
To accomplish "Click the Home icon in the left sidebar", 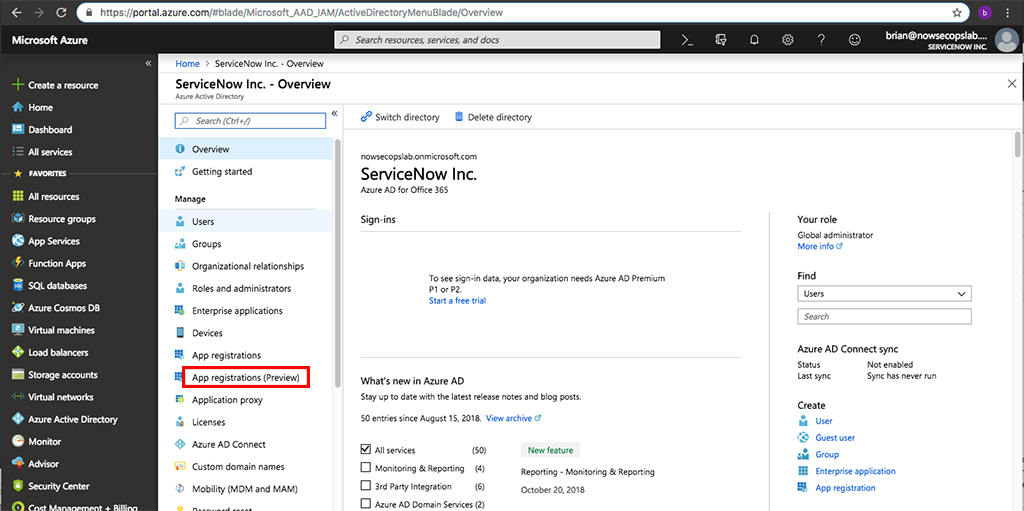I will 18,107.
